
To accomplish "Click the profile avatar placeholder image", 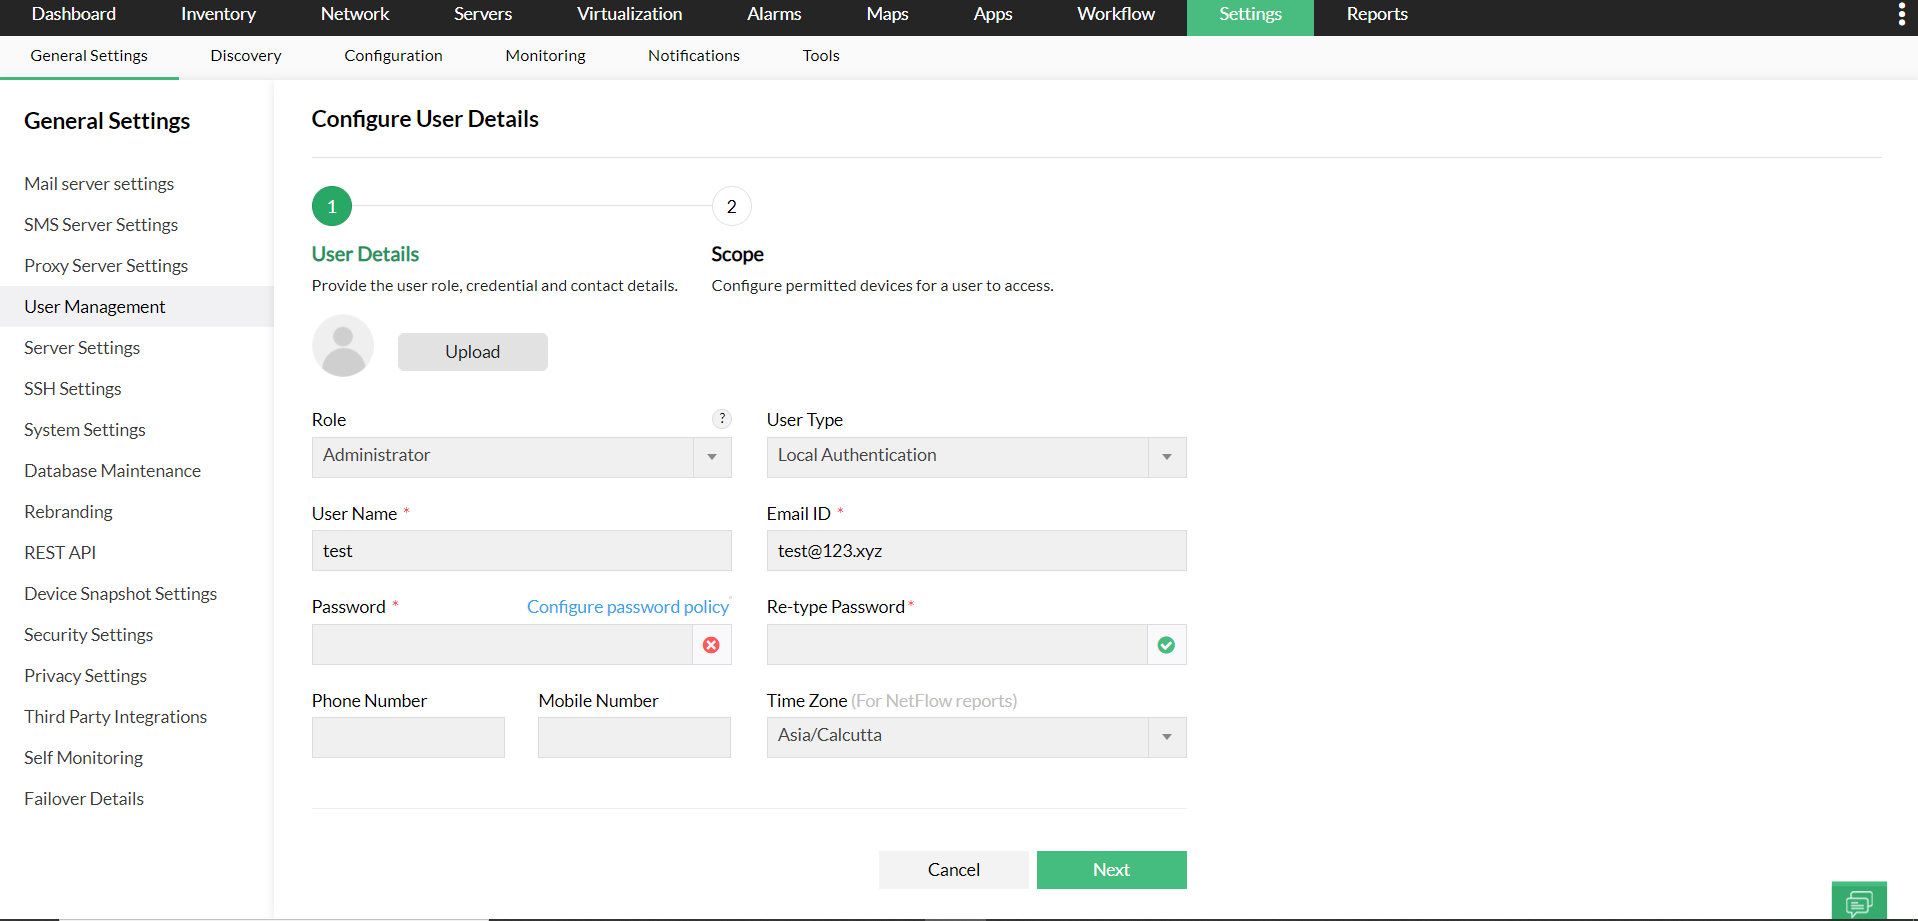I will [342, 345].
